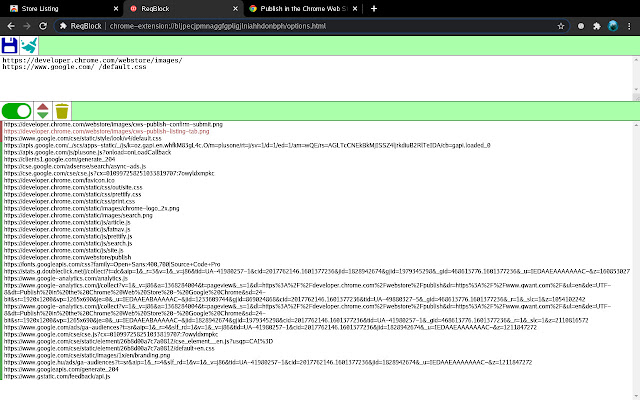This screenshot has height=400, width=640.
Task: Select the static/css/out/site.css request
Action: tap(73, 187)
